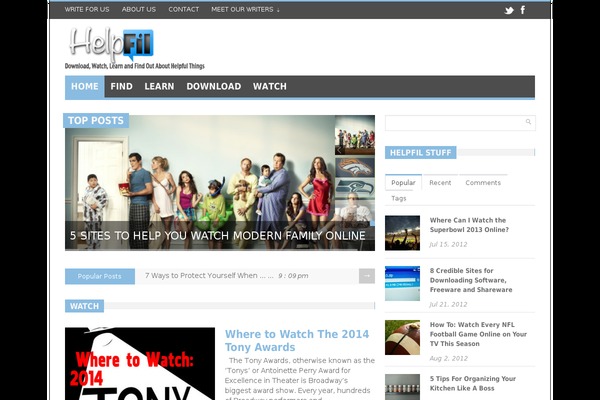Click ticker time 9 : 09 pm
Viewport: 600px width, 400px height.
293,276
